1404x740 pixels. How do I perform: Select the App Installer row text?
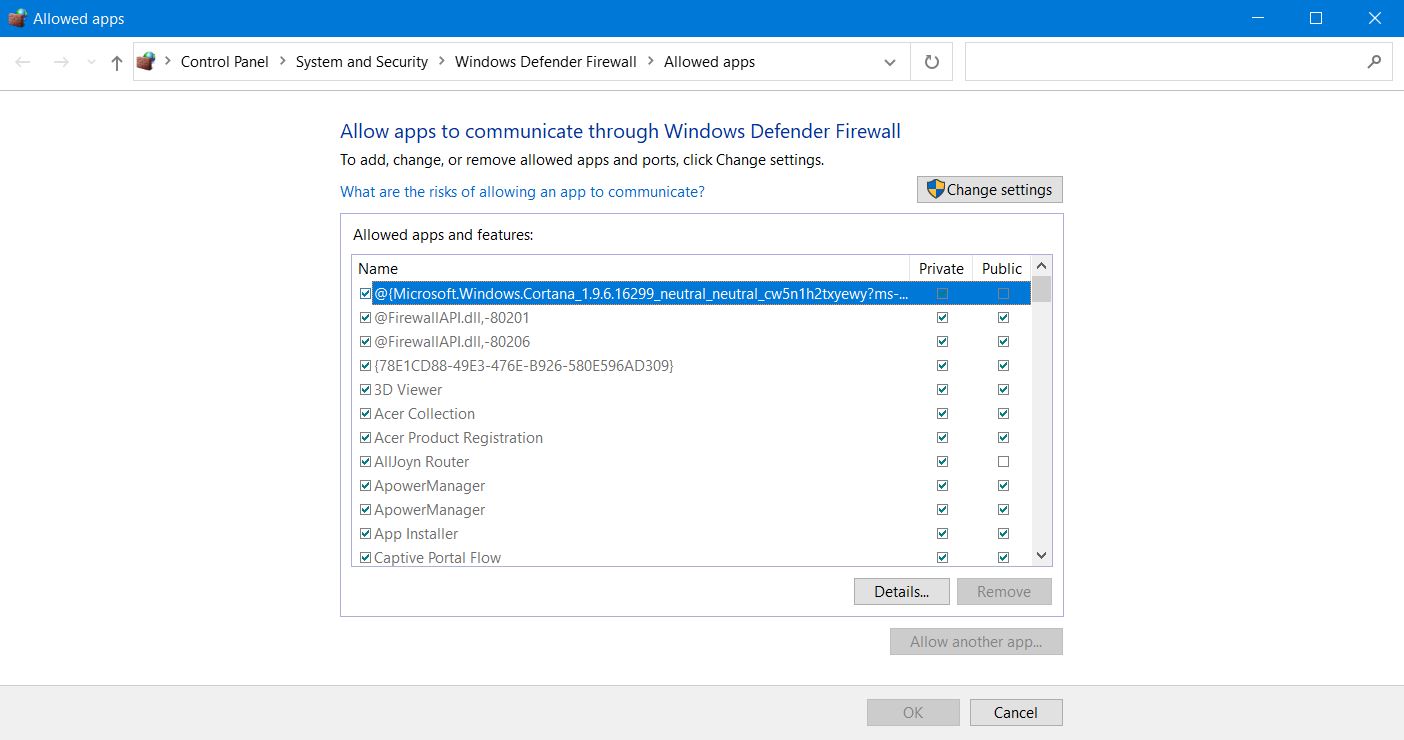click(x=416, y=534)
